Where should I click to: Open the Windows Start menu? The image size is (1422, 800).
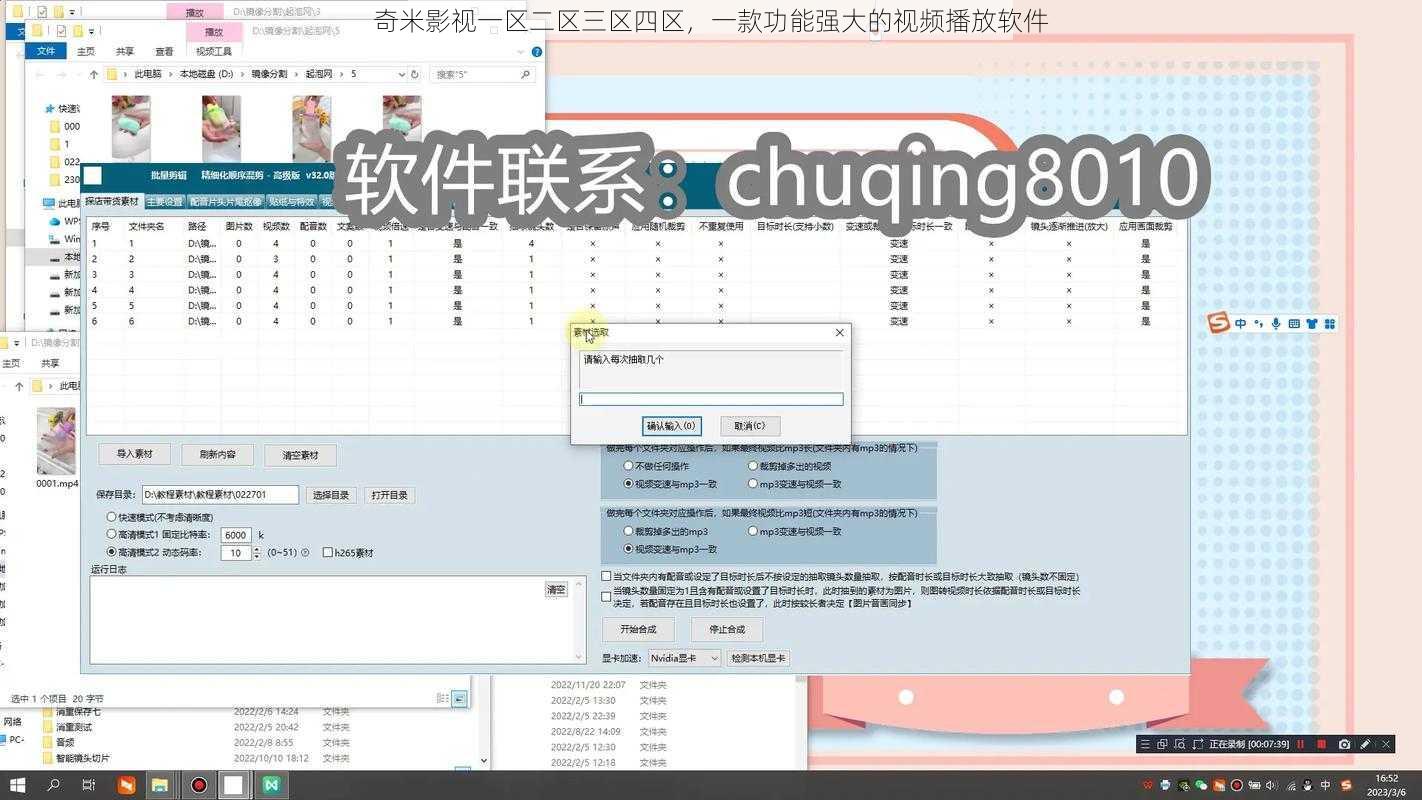pyautogui.click(x=16, y=785)
